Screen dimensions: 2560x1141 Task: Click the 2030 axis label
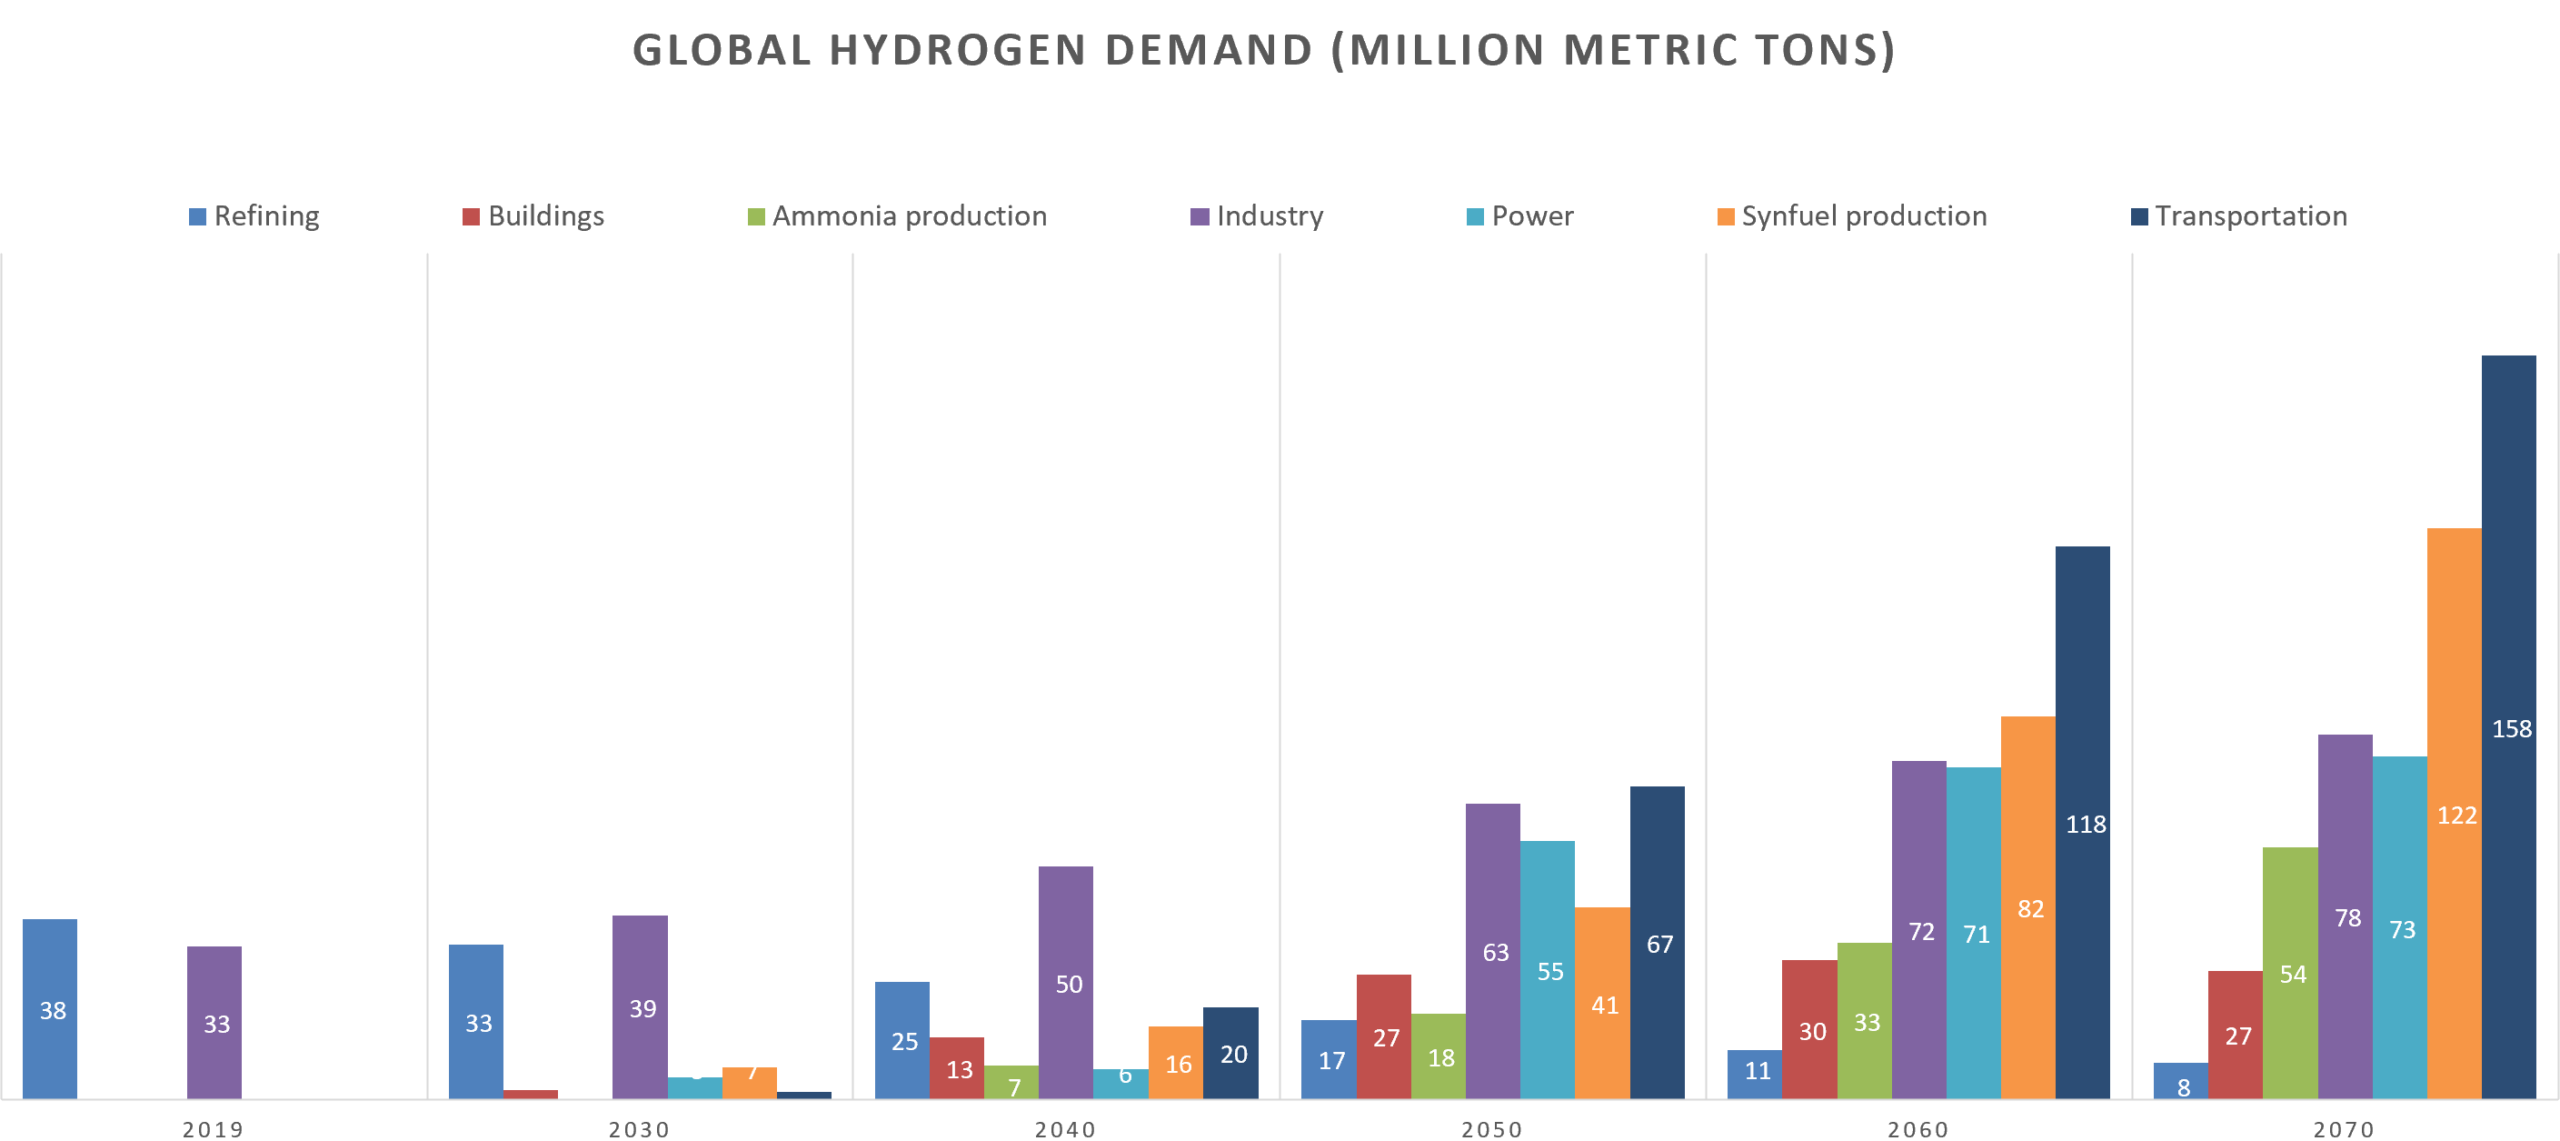(639, 1129)
